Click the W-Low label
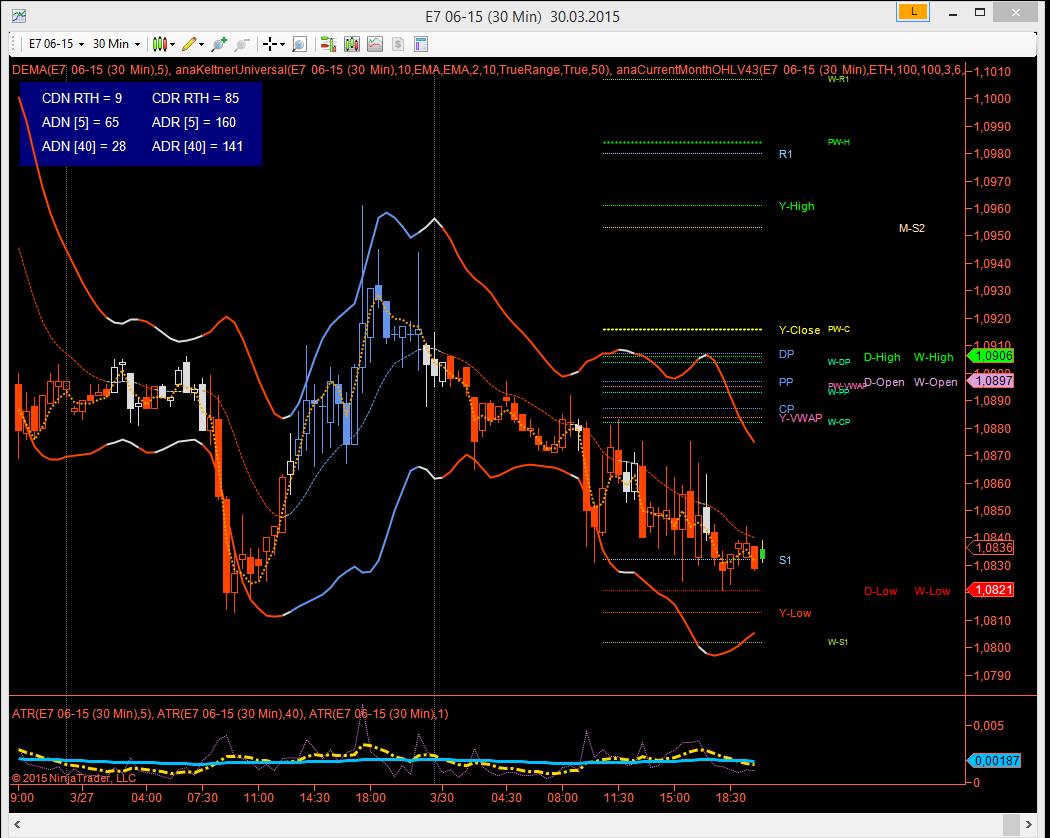Viewport: 1050px width, 838px height. pyautogui.click(x=932, y=591)
